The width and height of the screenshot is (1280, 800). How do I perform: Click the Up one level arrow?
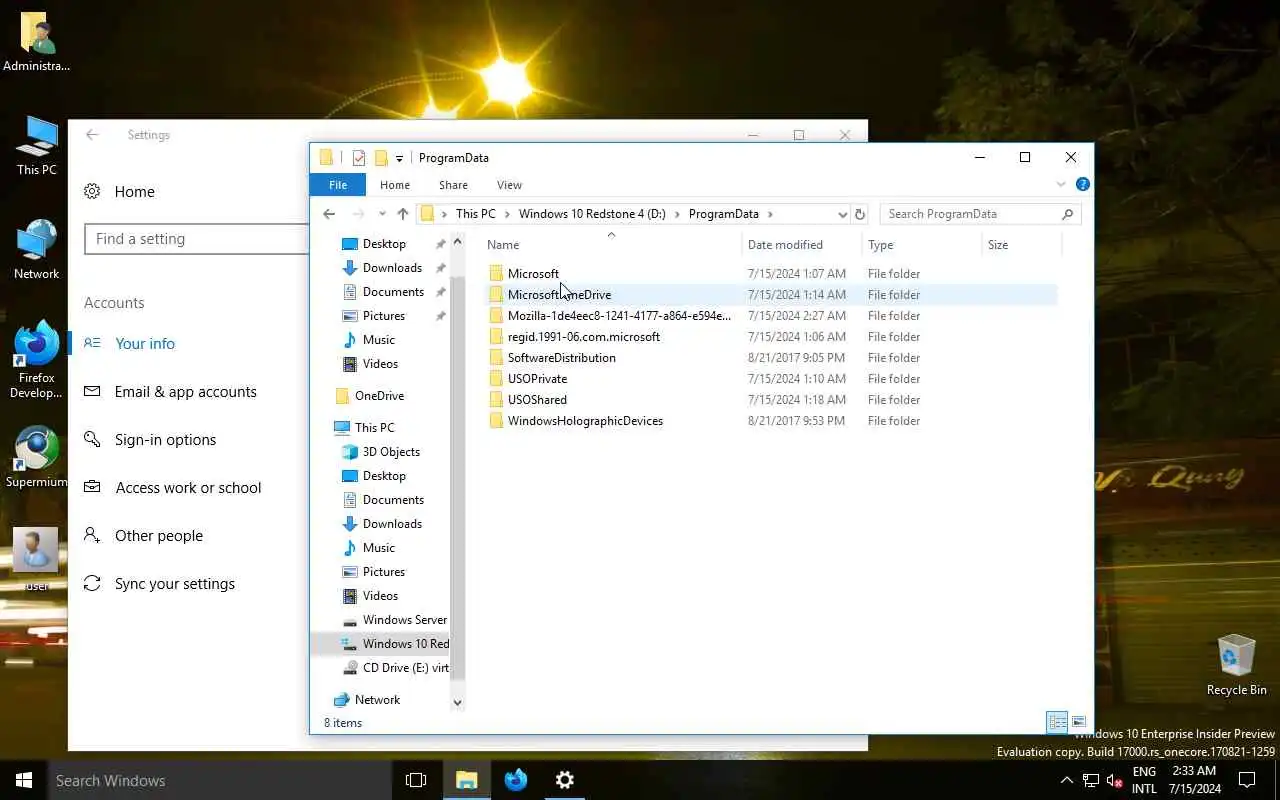[x=403, y=214]
